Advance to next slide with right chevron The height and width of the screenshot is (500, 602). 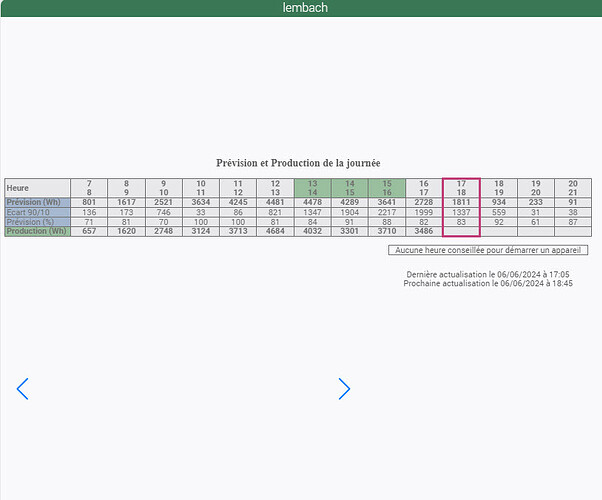344,389
